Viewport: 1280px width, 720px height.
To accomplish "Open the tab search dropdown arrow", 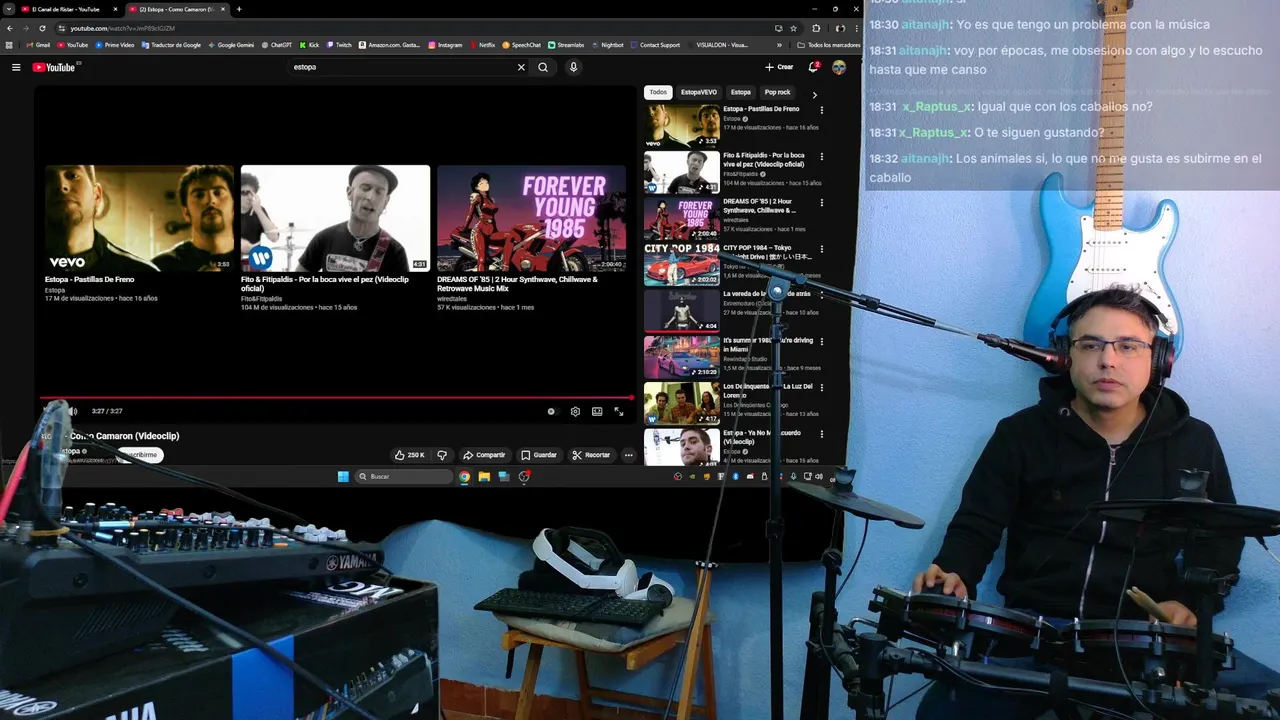I will tap(8, 9).
